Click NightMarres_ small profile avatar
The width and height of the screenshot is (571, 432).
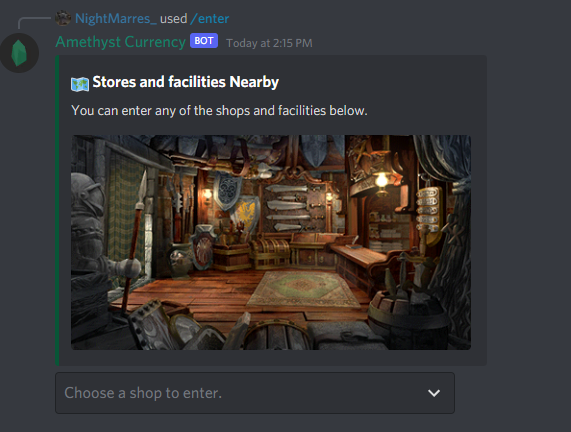point(63,18)
